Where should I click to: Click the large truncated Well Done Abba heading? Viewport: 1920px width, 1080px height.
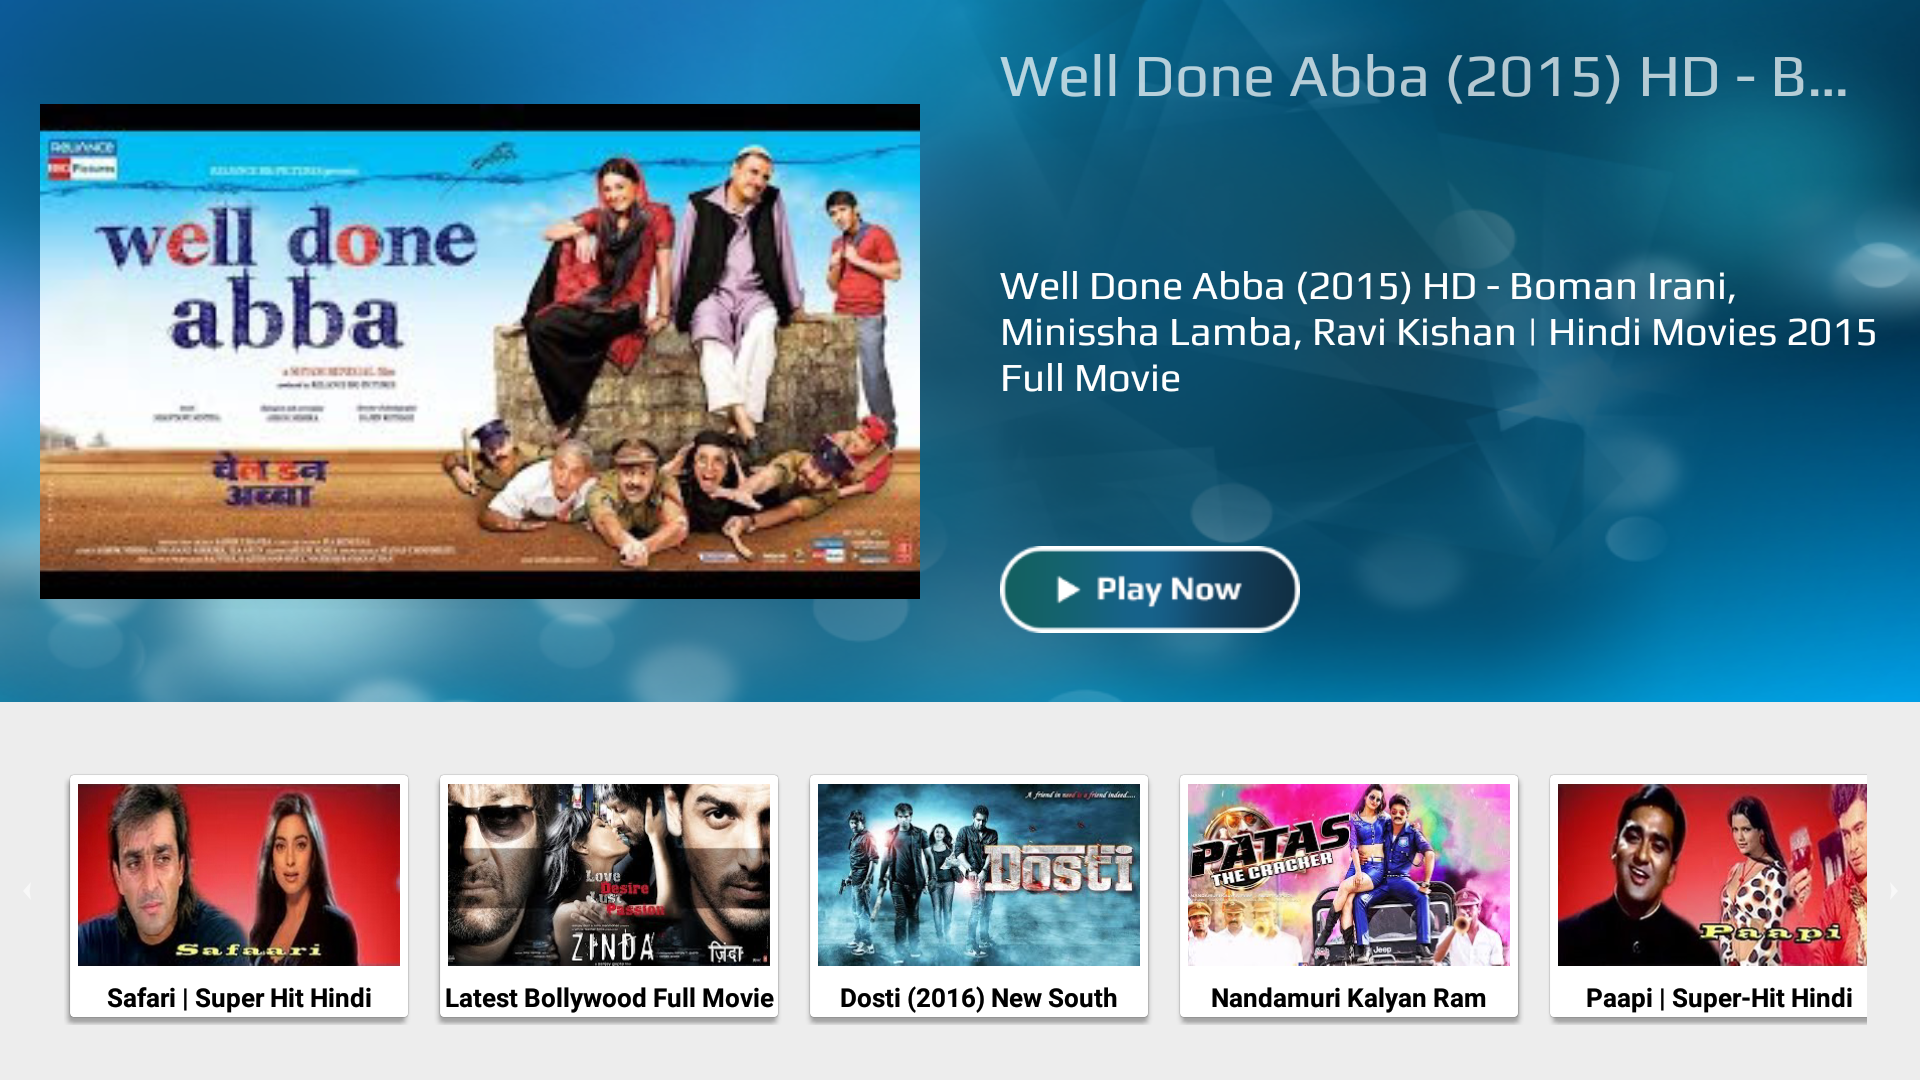(x=1424, y=77)
